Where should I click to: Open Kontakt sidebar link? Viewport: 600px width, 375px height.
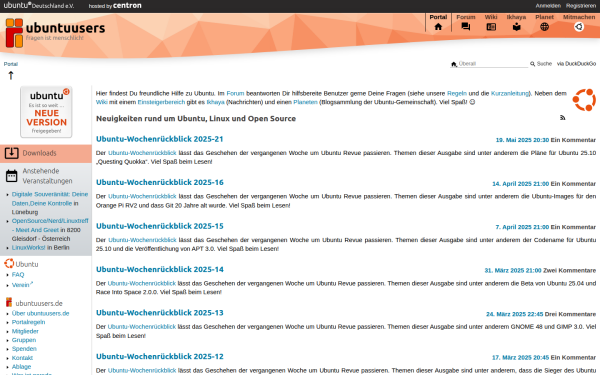[22, 358]
